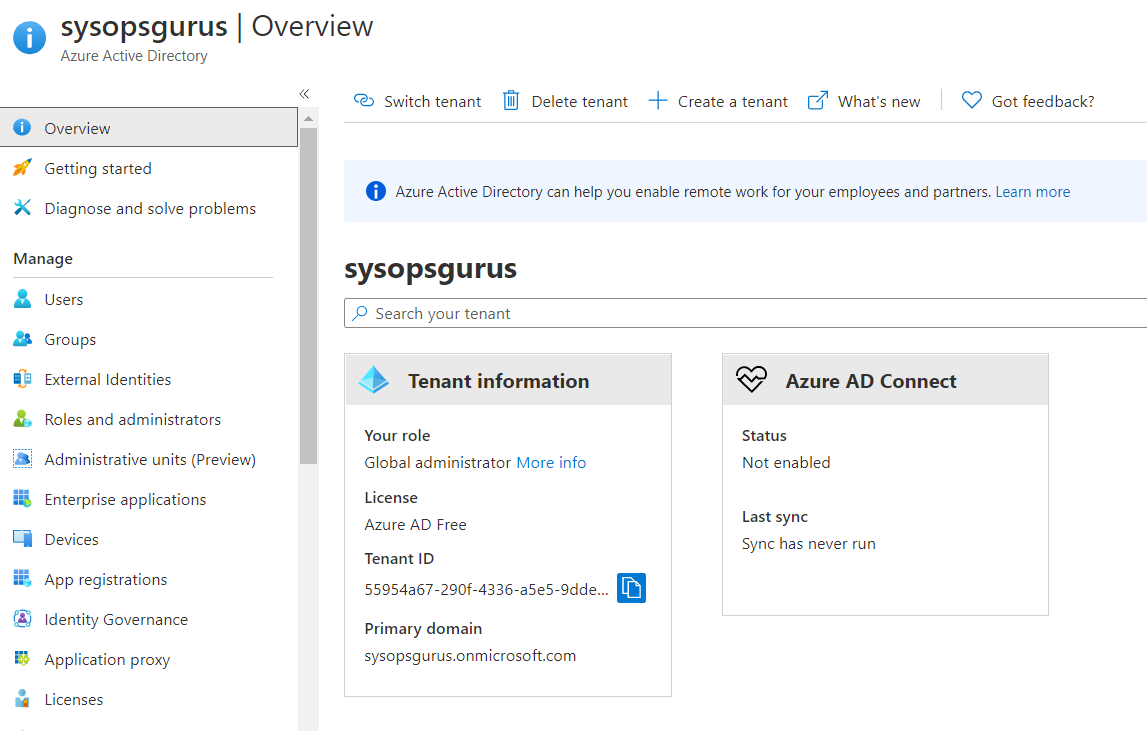Click the Not enabled status text

click(x=786, y=462)
